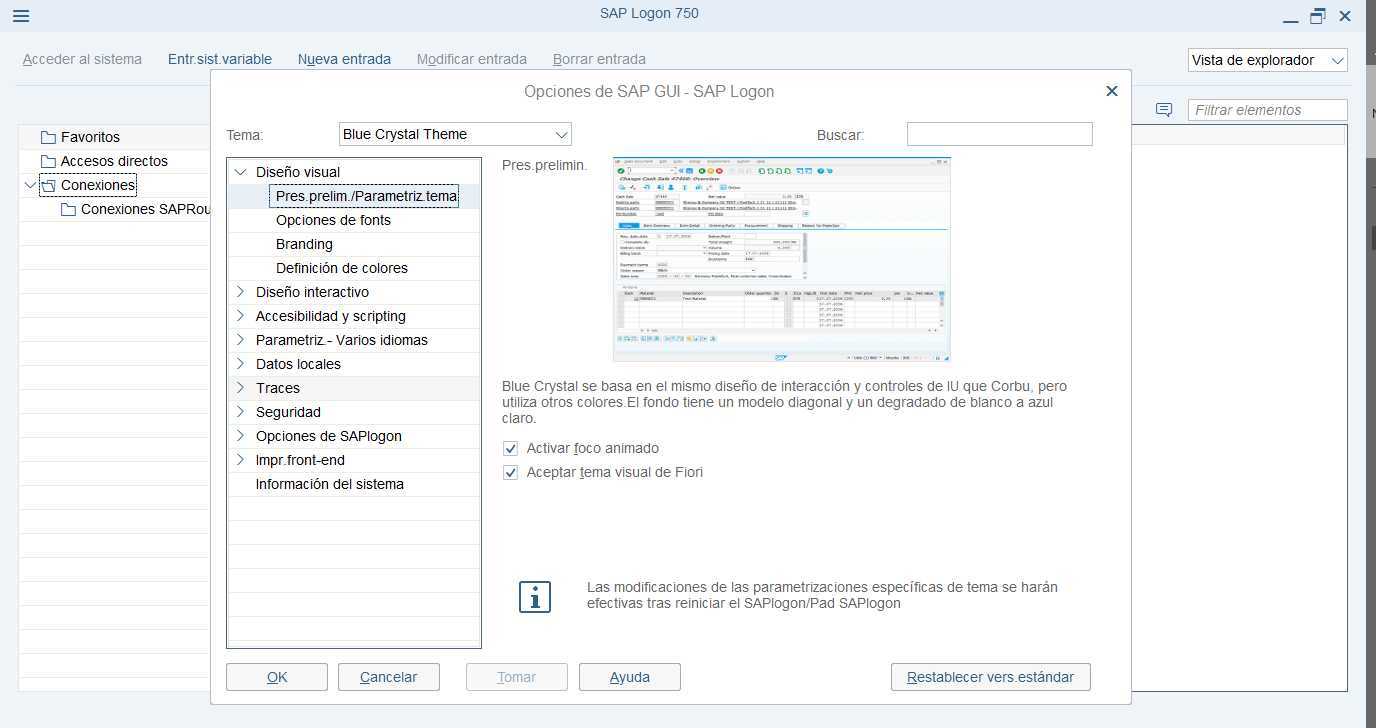
Task: Click the Filtrar elementos field
Action: point(1267,110)
